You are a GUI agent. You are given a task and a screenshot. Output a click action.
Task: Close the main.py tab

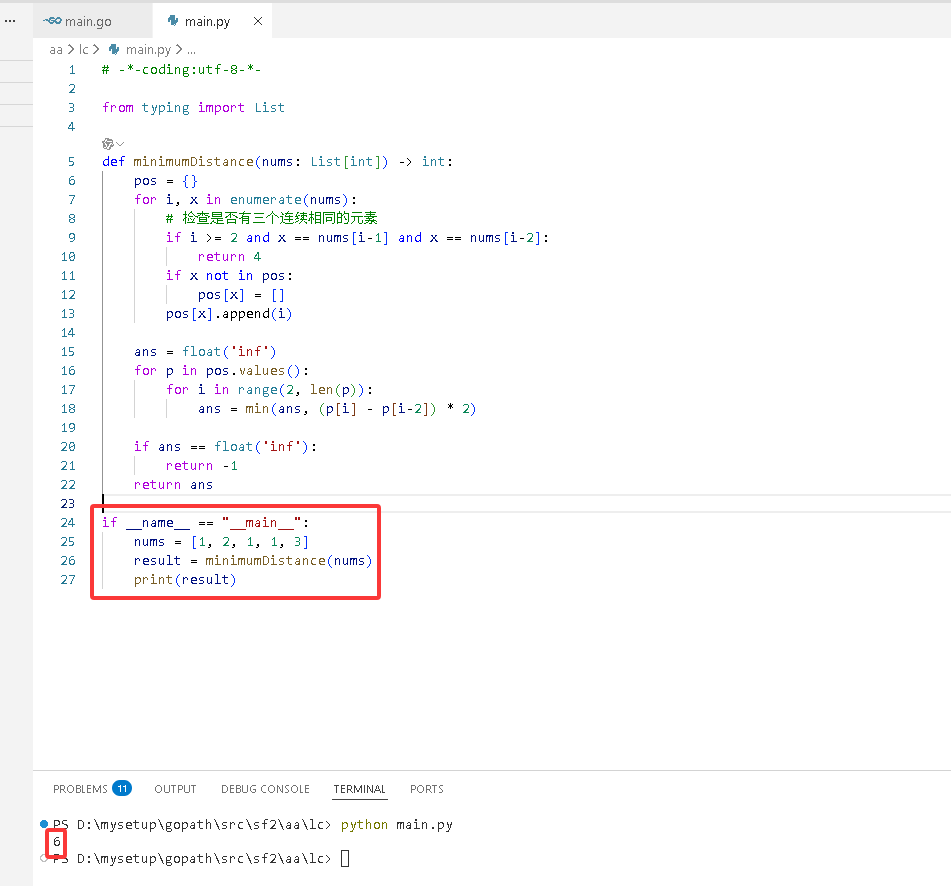tap(258, 21)
